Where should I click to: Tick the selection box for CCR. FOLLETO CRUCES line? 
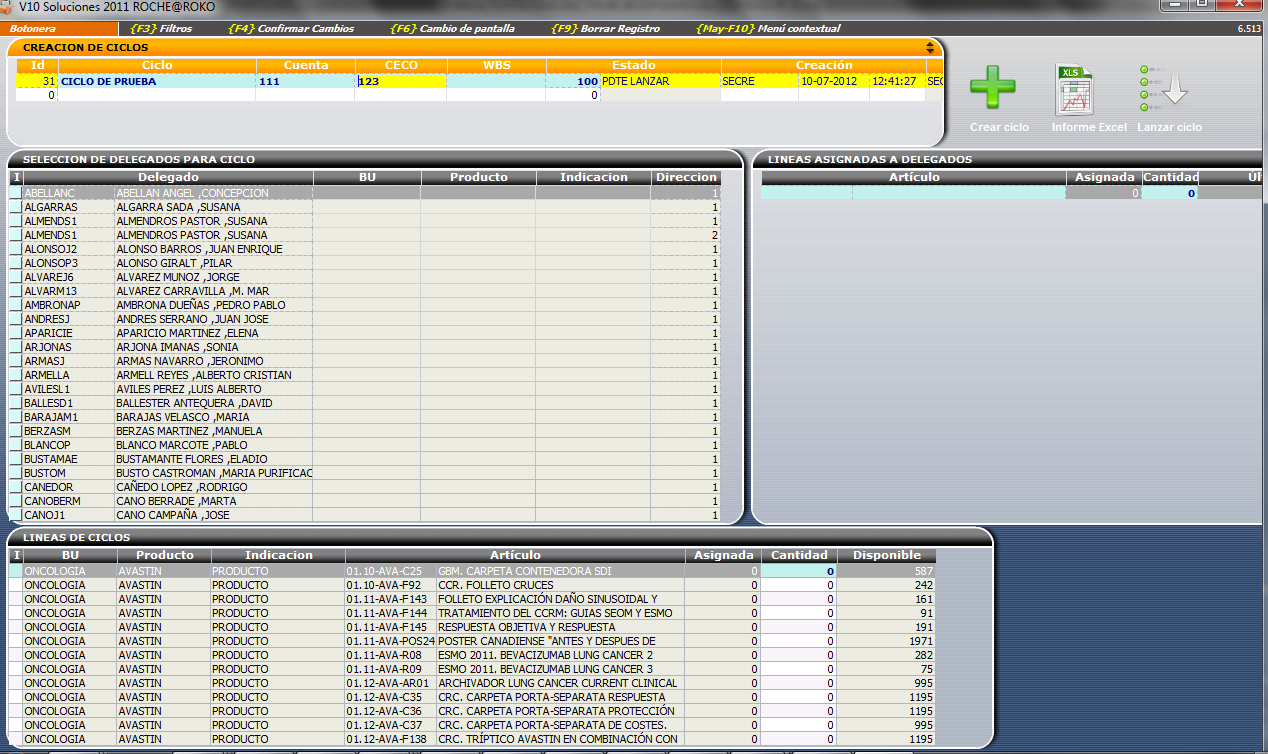point(15,585)
